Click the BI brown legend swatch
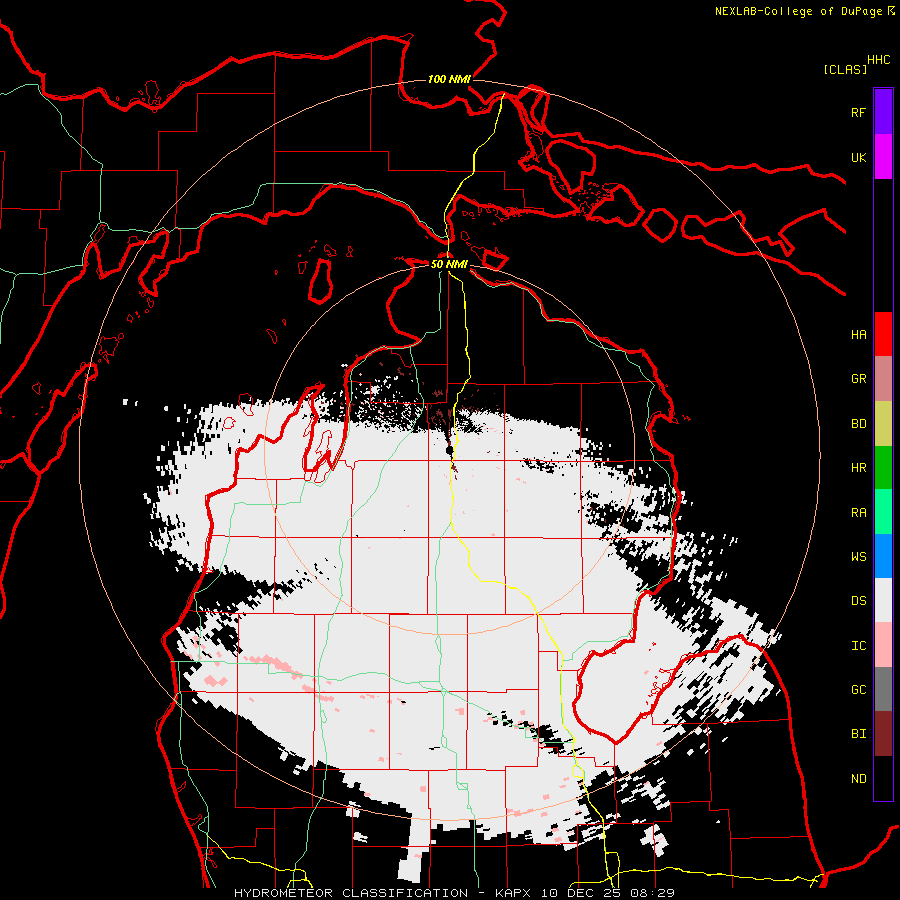This screenshot has width=900, height=900. pos(883,734)
